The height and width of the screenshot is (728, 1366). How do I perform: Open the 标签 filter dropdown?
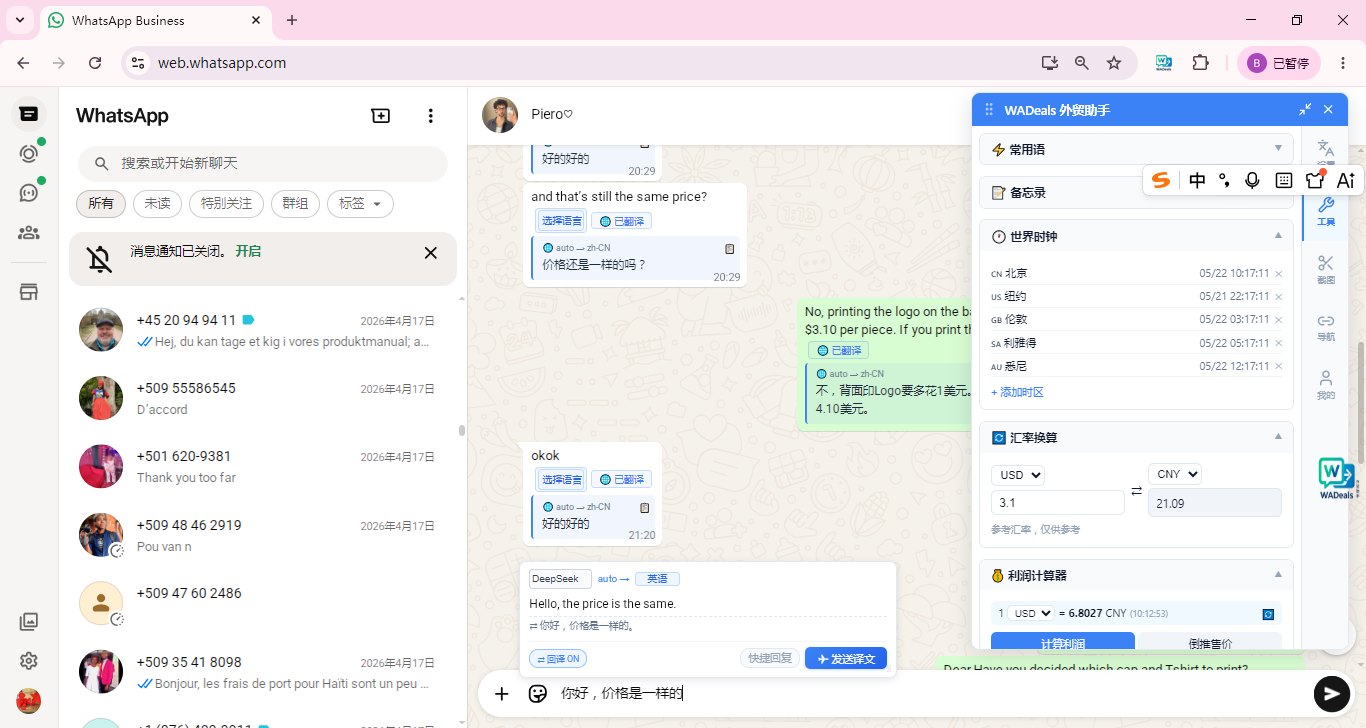360,204
